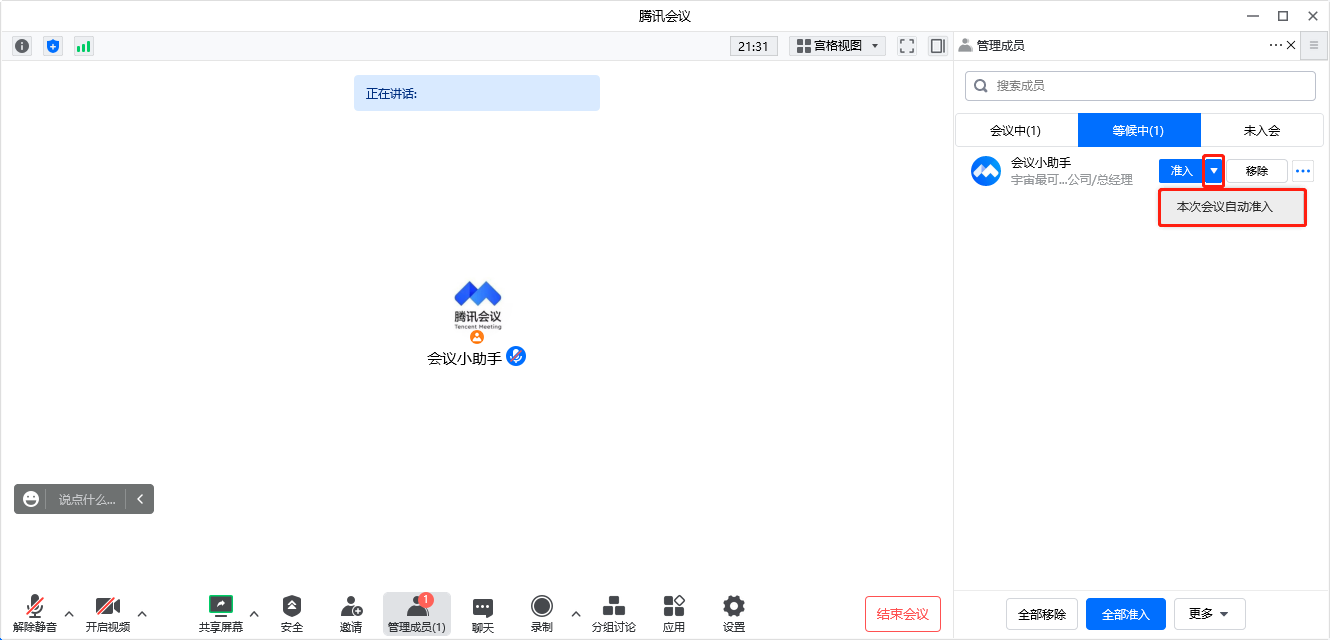This screenshot has height=640, width=1330.
Task: Click the blue security shield icon
Action: [x=53, y=46]
